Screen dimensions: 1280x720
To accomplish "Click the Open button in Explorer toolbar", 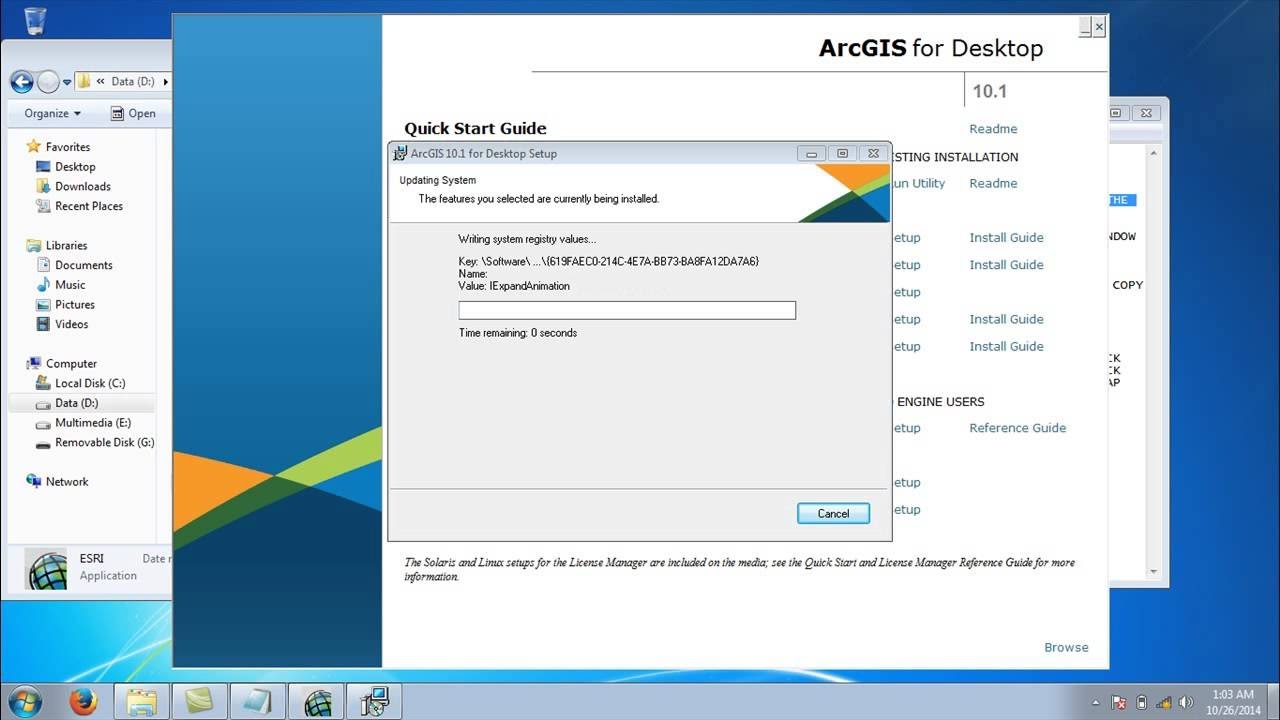I will click(133, 113).
